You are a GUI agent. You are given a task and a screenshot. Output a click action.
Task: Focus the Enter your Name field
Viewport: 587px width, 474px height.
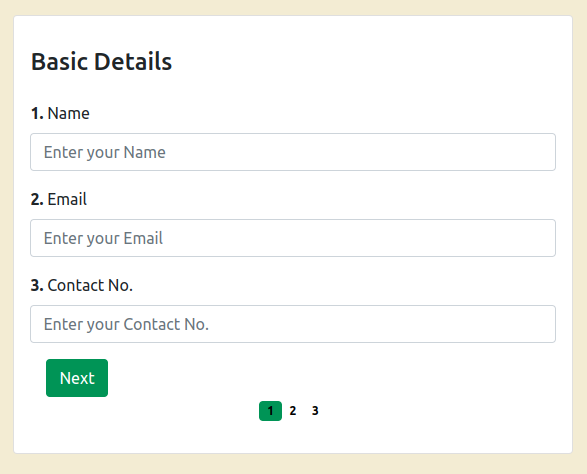(293, 152)
